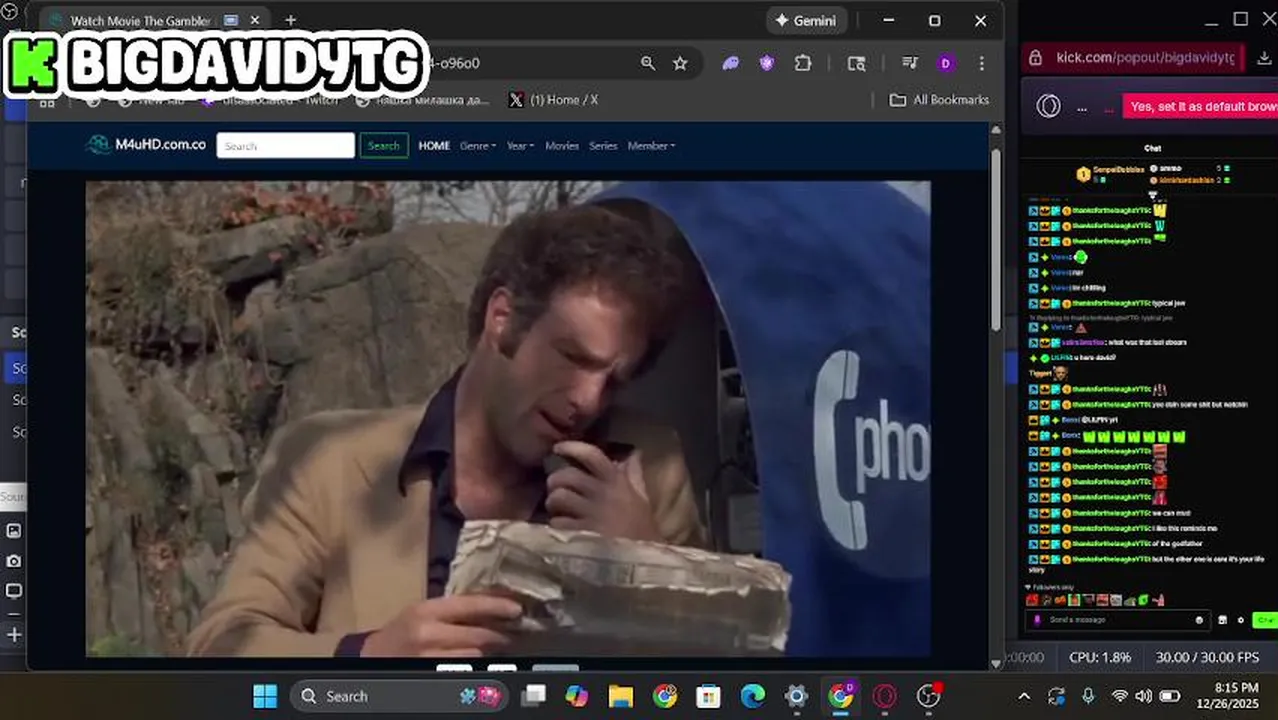This screenshot has height=720, width=1278.
Task: Click the movie video player
Action: click(508, 418)
